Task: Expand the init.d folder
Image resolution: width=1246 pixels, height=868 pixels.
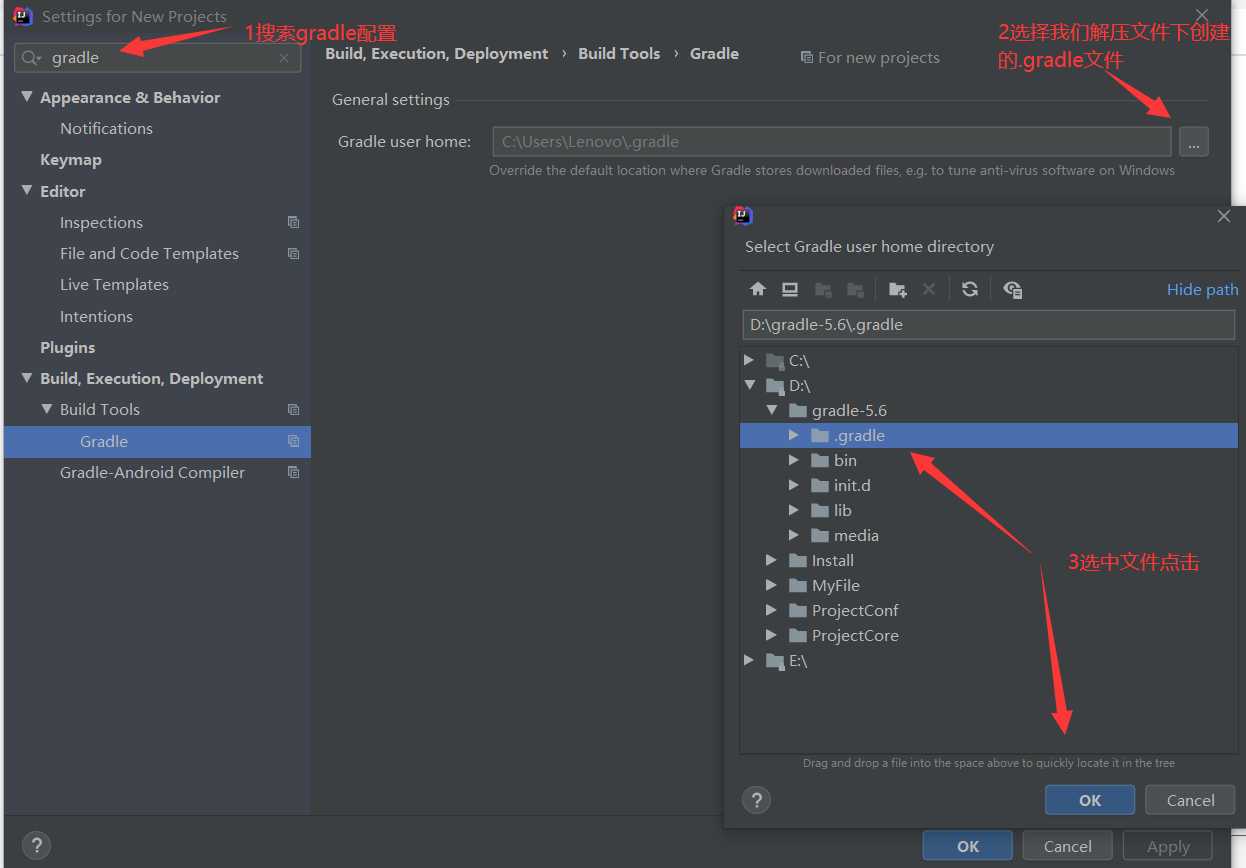Action: [x=793, y=485]
